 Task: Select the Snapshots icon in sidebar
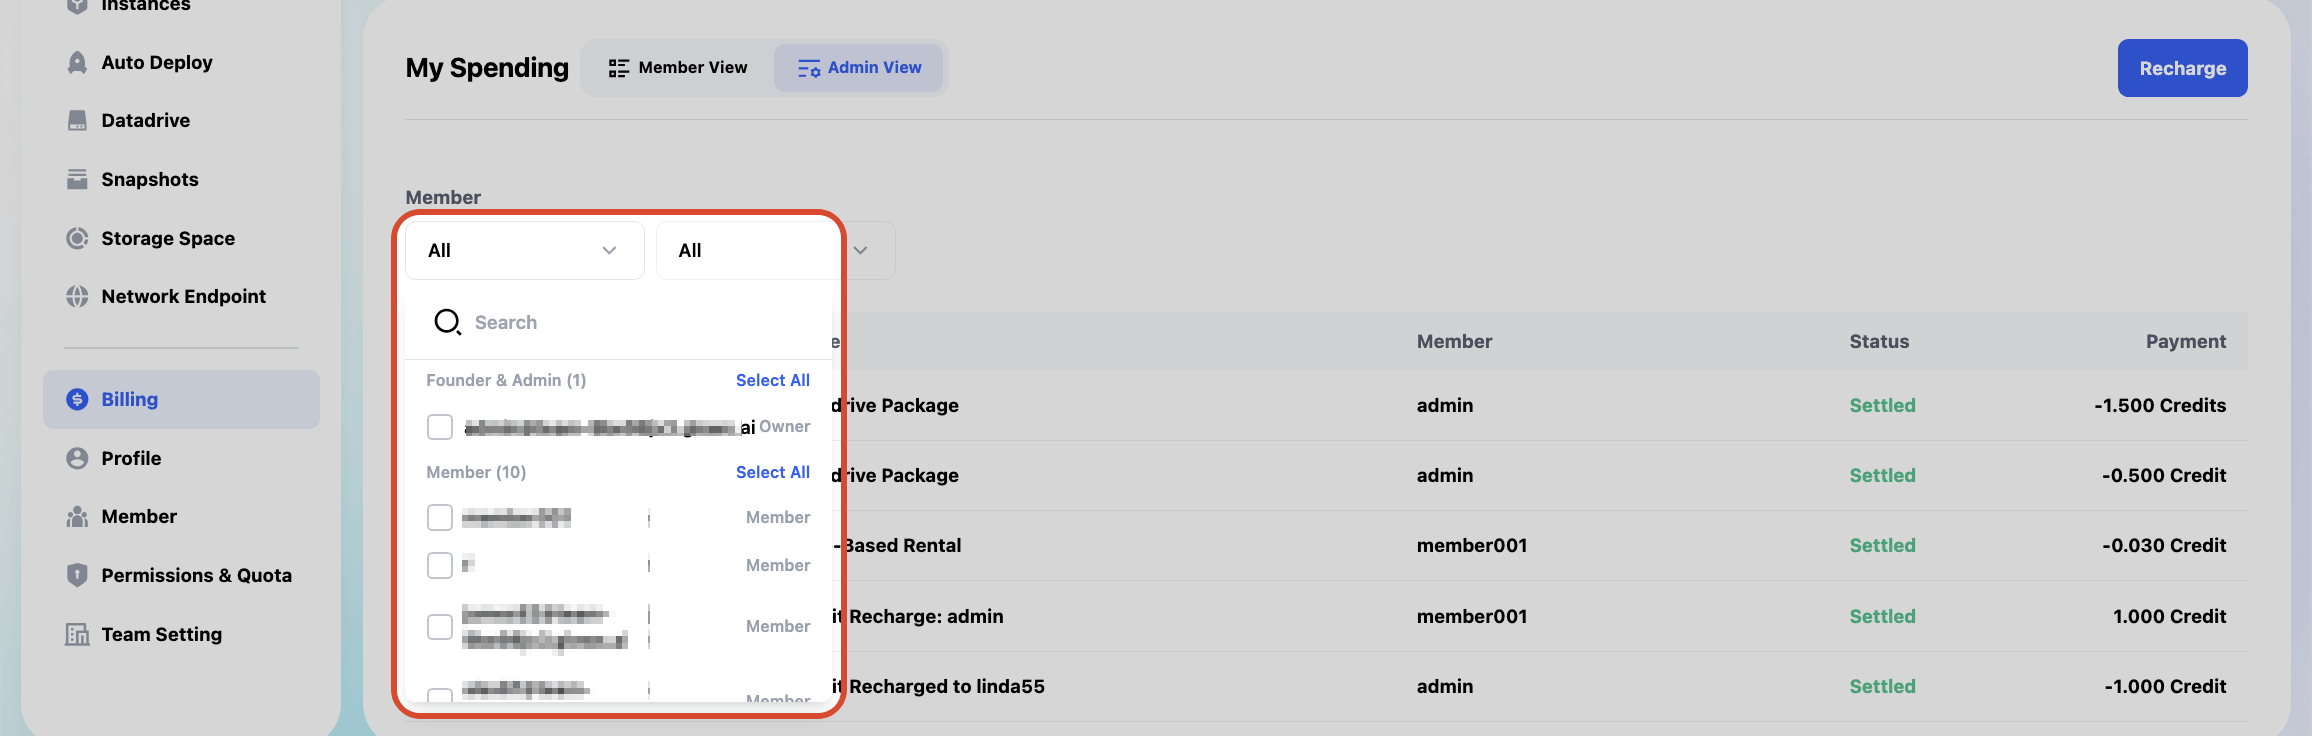click(x=77, y=179)
